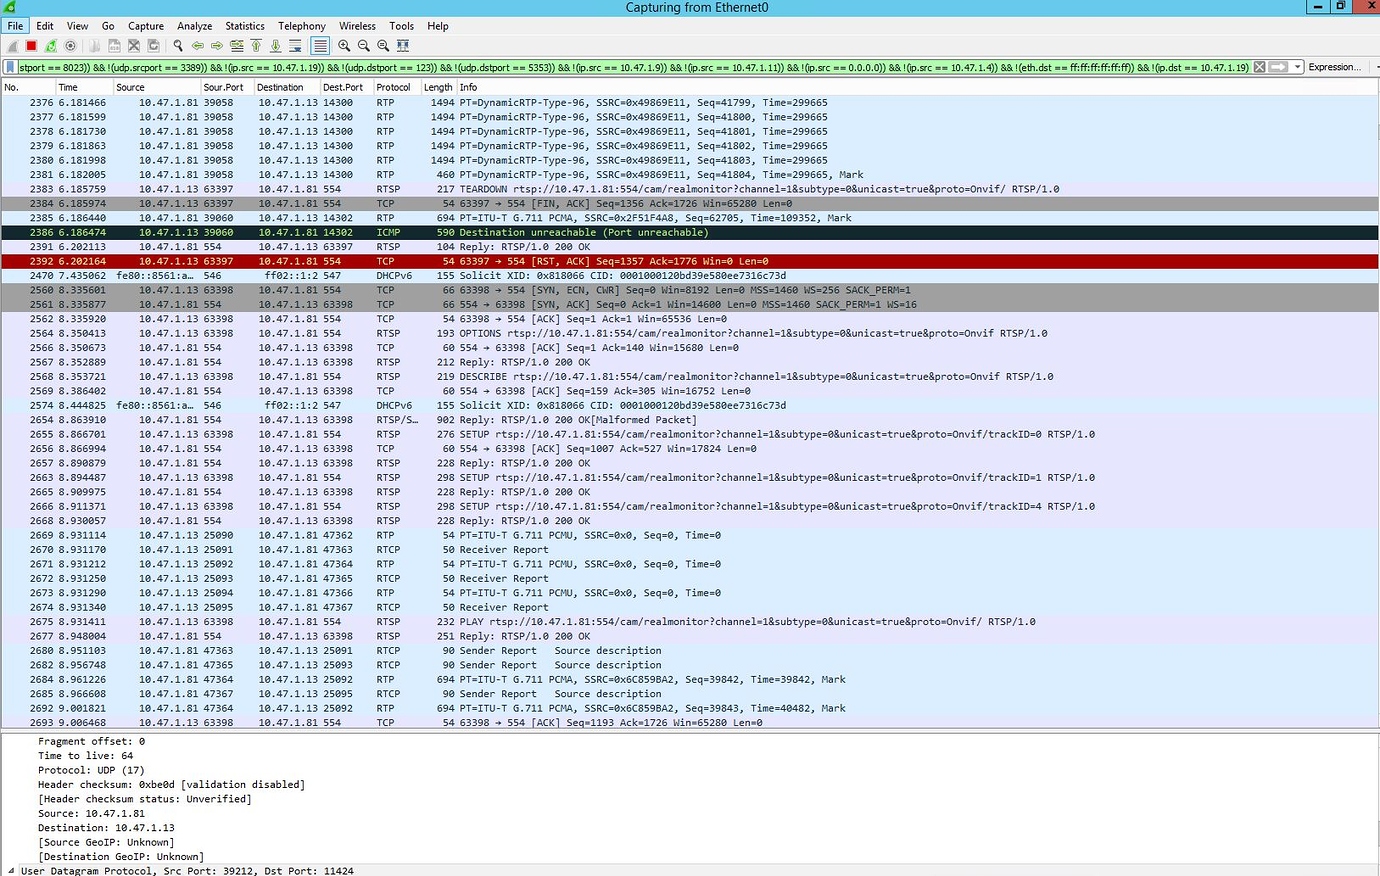
Task: Open the display filter history dropdown
Action: (x=1297, y=67)
